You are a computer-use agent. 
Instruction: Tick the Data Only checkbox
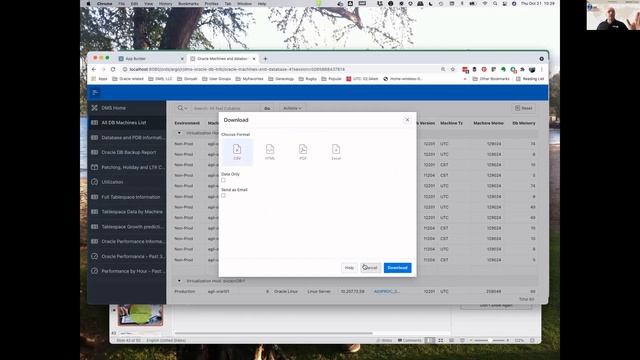click(x=223, y=180)
